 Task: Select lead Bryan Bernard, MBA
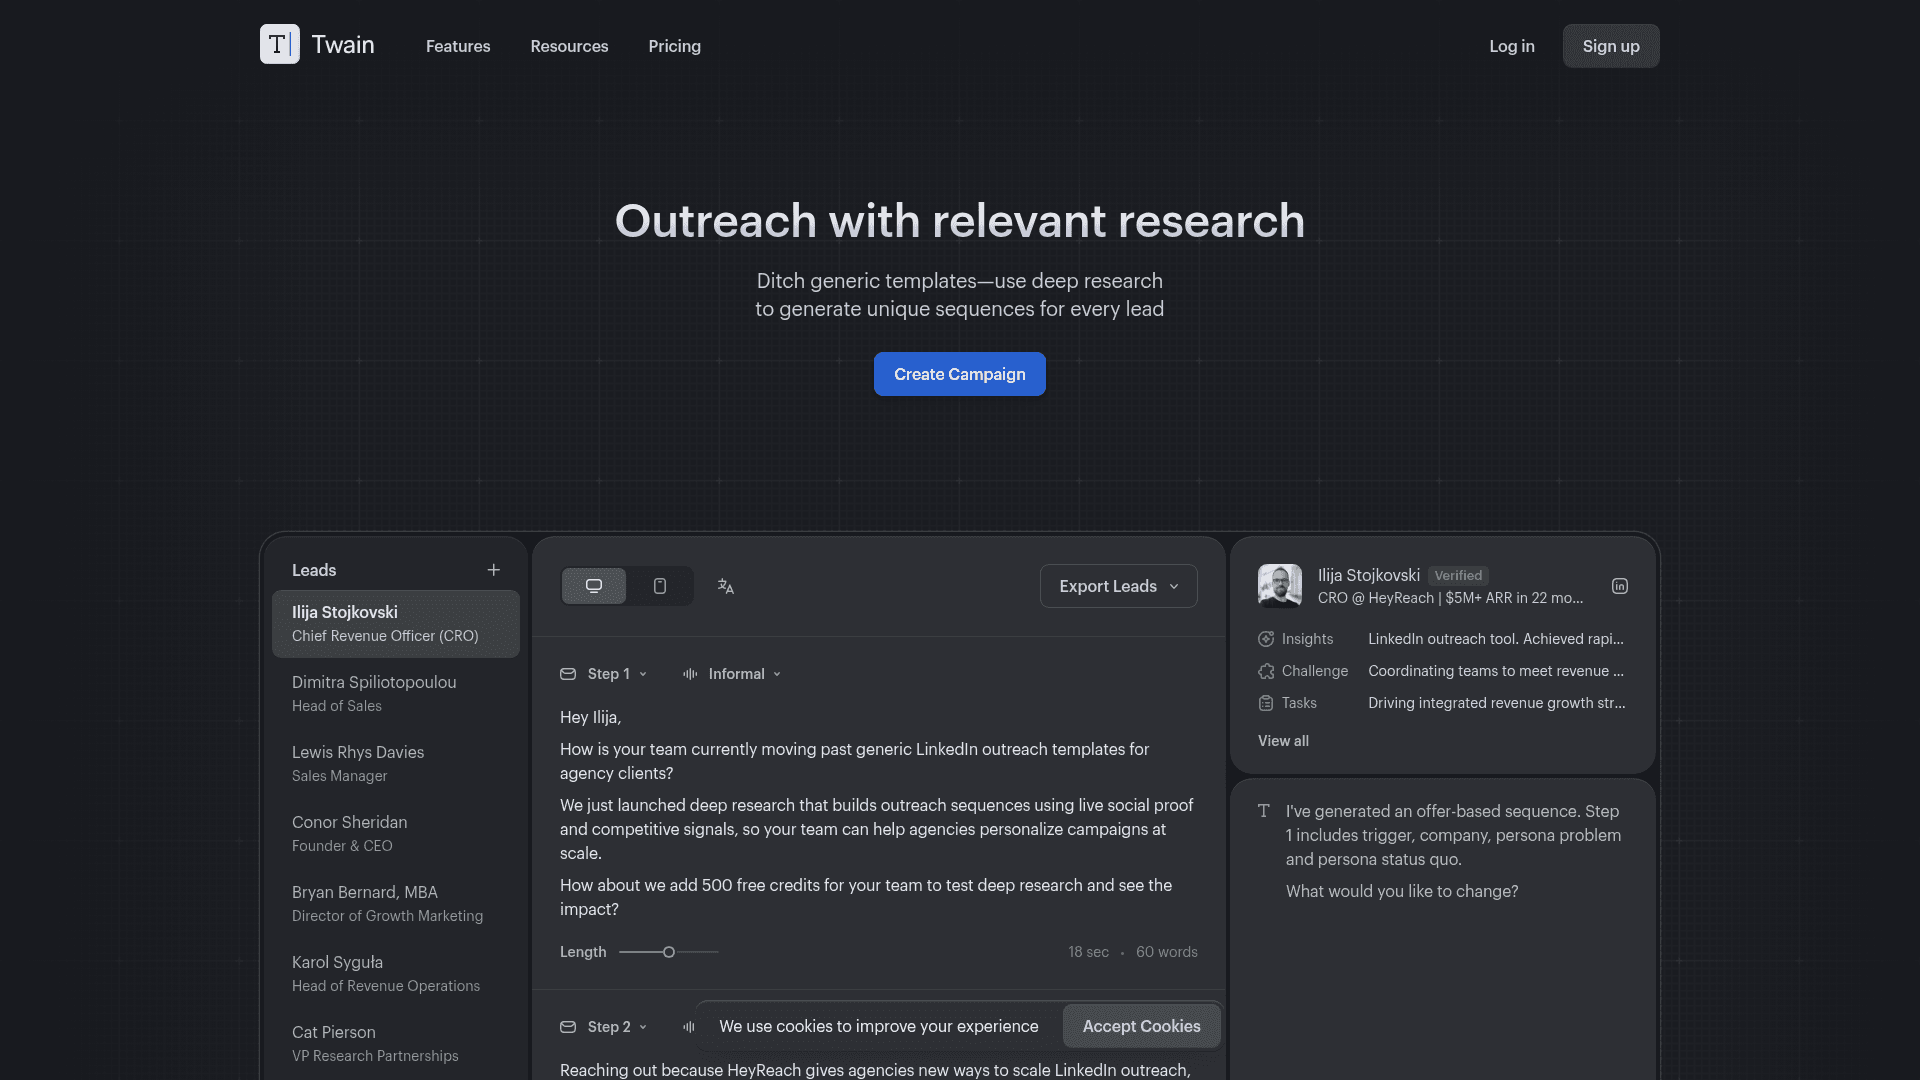tap(396, 904)
